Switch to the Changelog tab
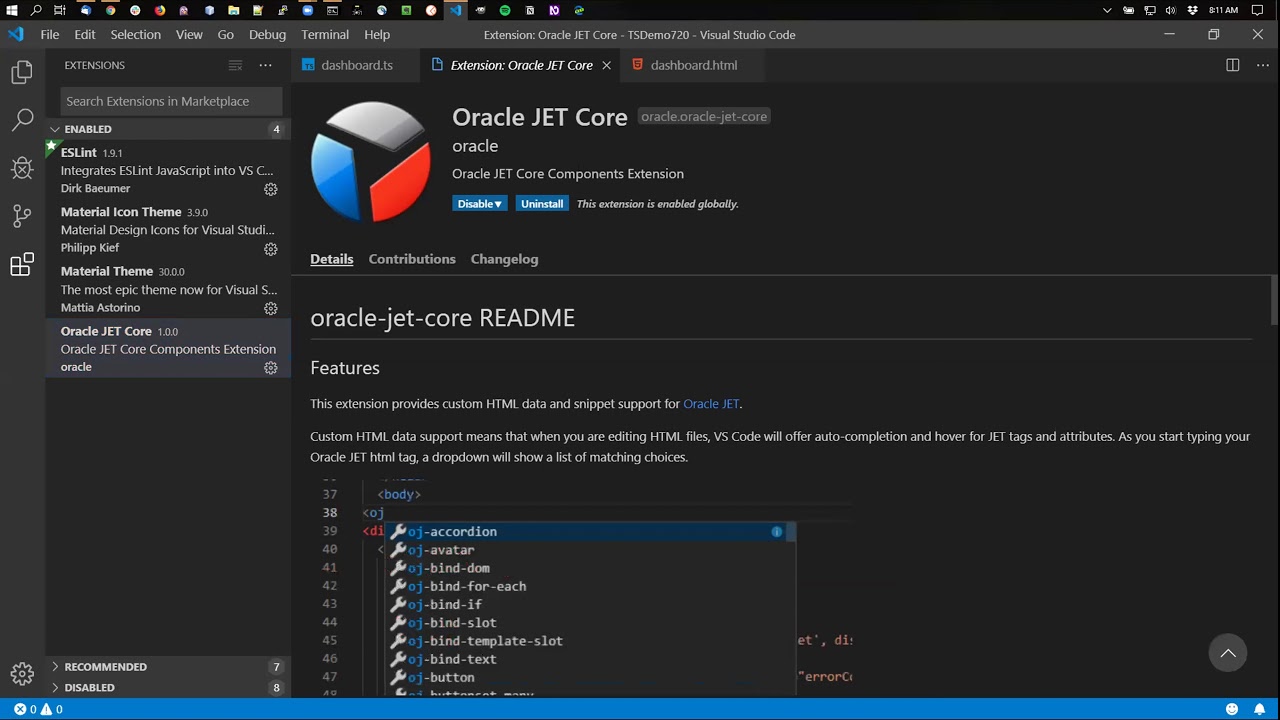The width and height of the screenshot is (1280, 720). click(504, 259)
